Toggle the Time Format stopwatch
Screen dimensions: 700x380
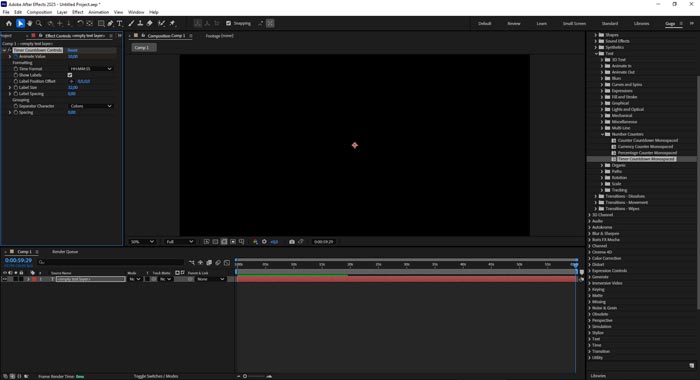(16, 69)
